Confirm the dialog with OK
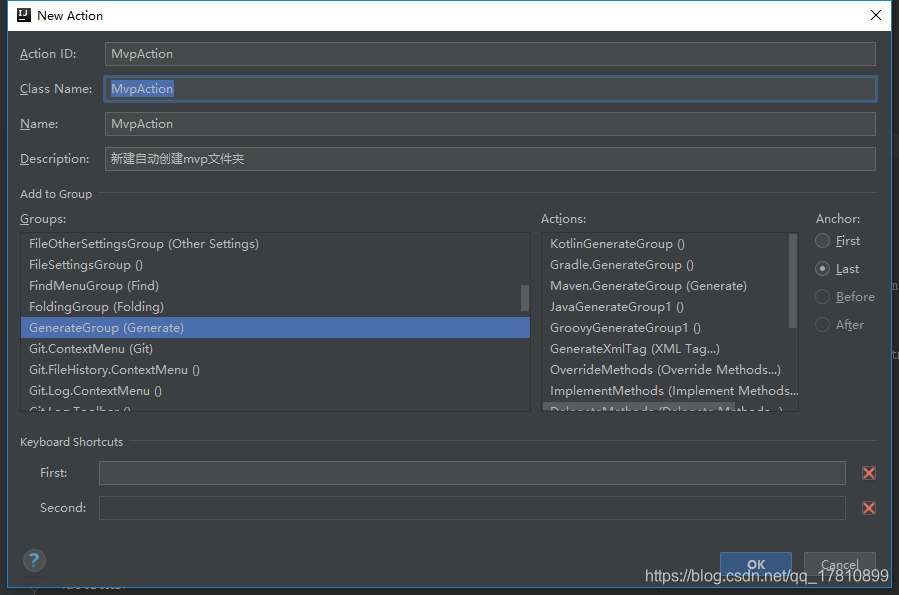This screenshot has width=899, height=595. click(756, 564)
